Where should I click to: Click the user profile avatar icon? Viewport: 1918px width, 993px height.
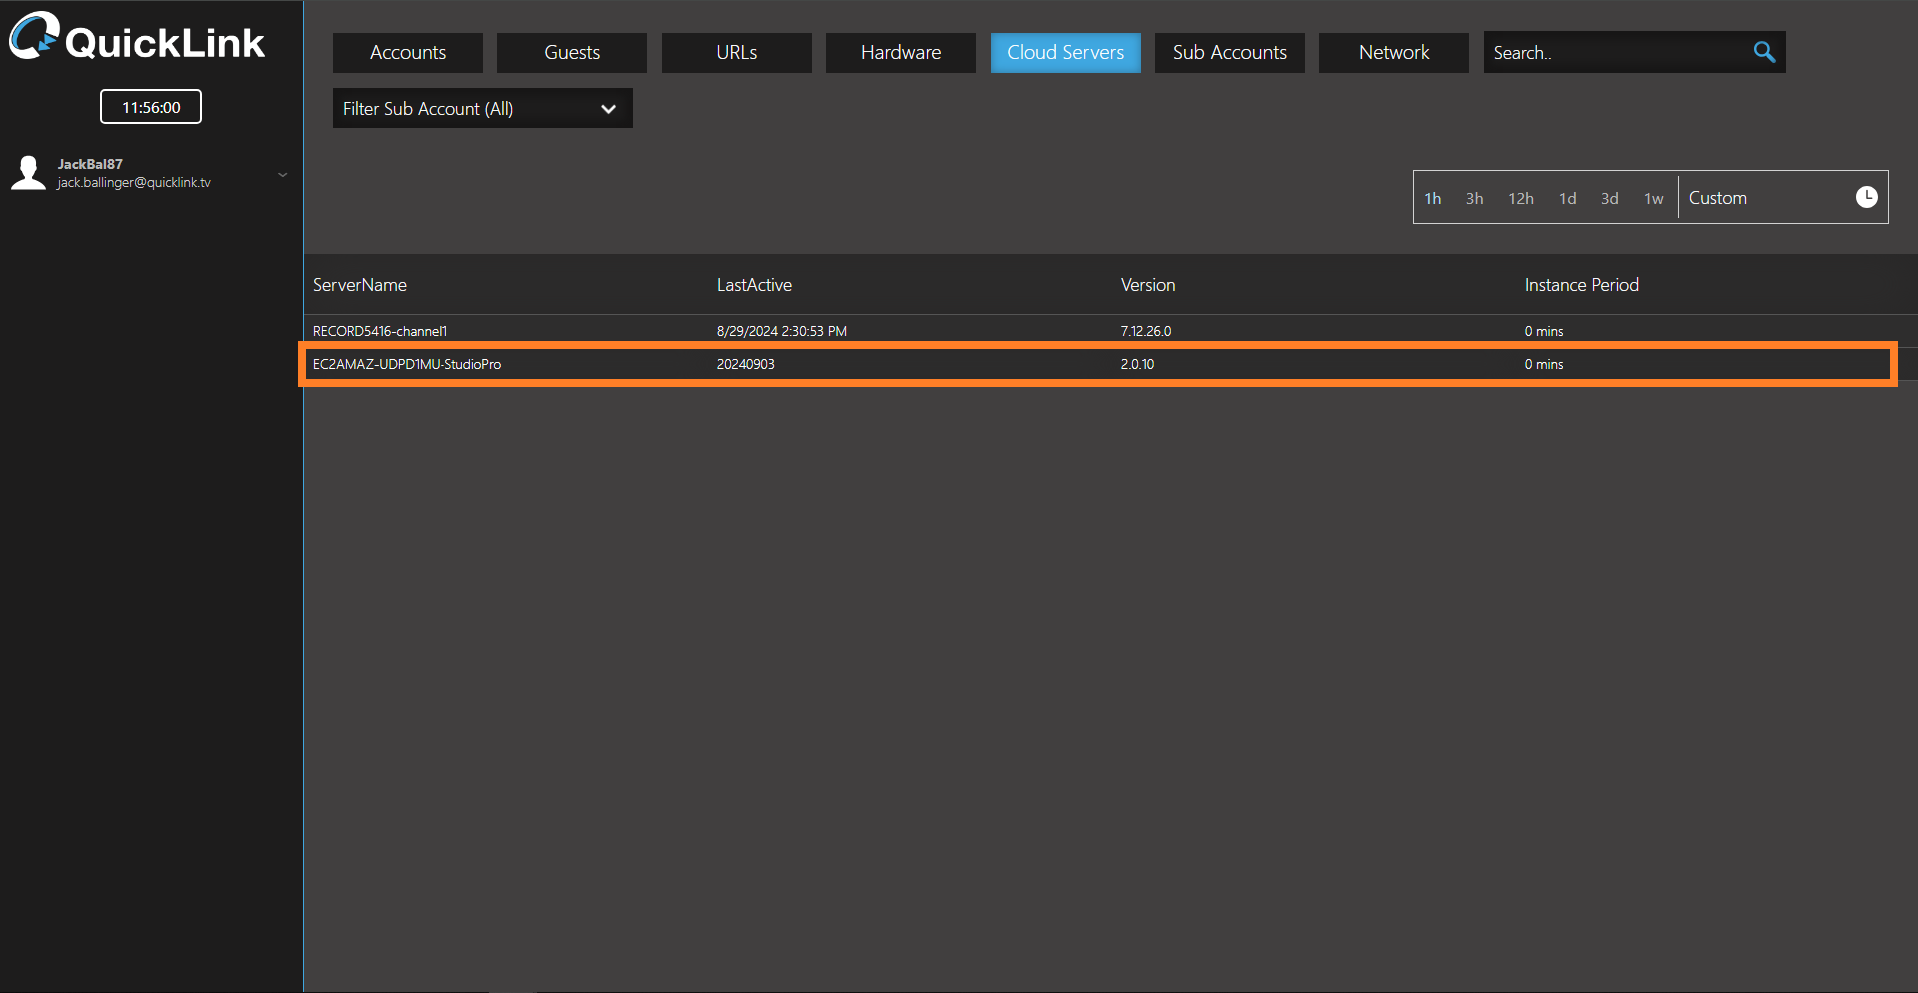pos(28,173)
